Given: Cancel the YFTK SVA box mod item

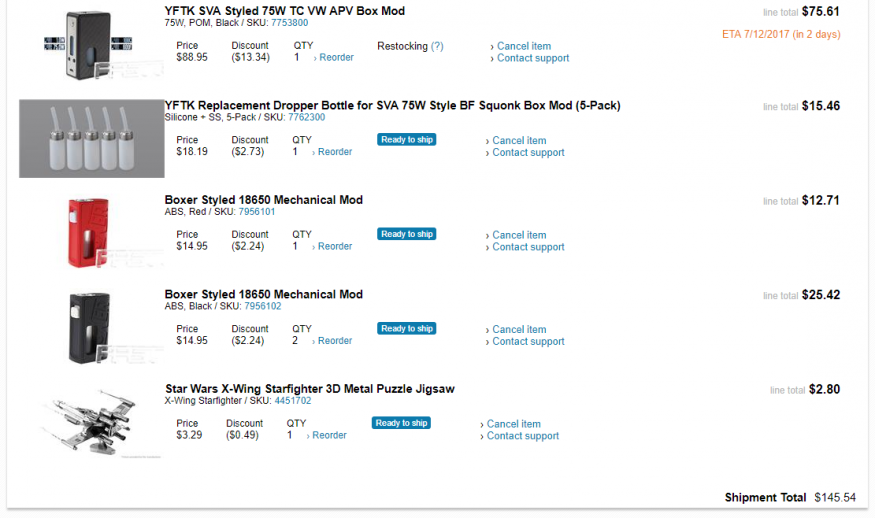Looking at the screenshot, I should point(524,46).
